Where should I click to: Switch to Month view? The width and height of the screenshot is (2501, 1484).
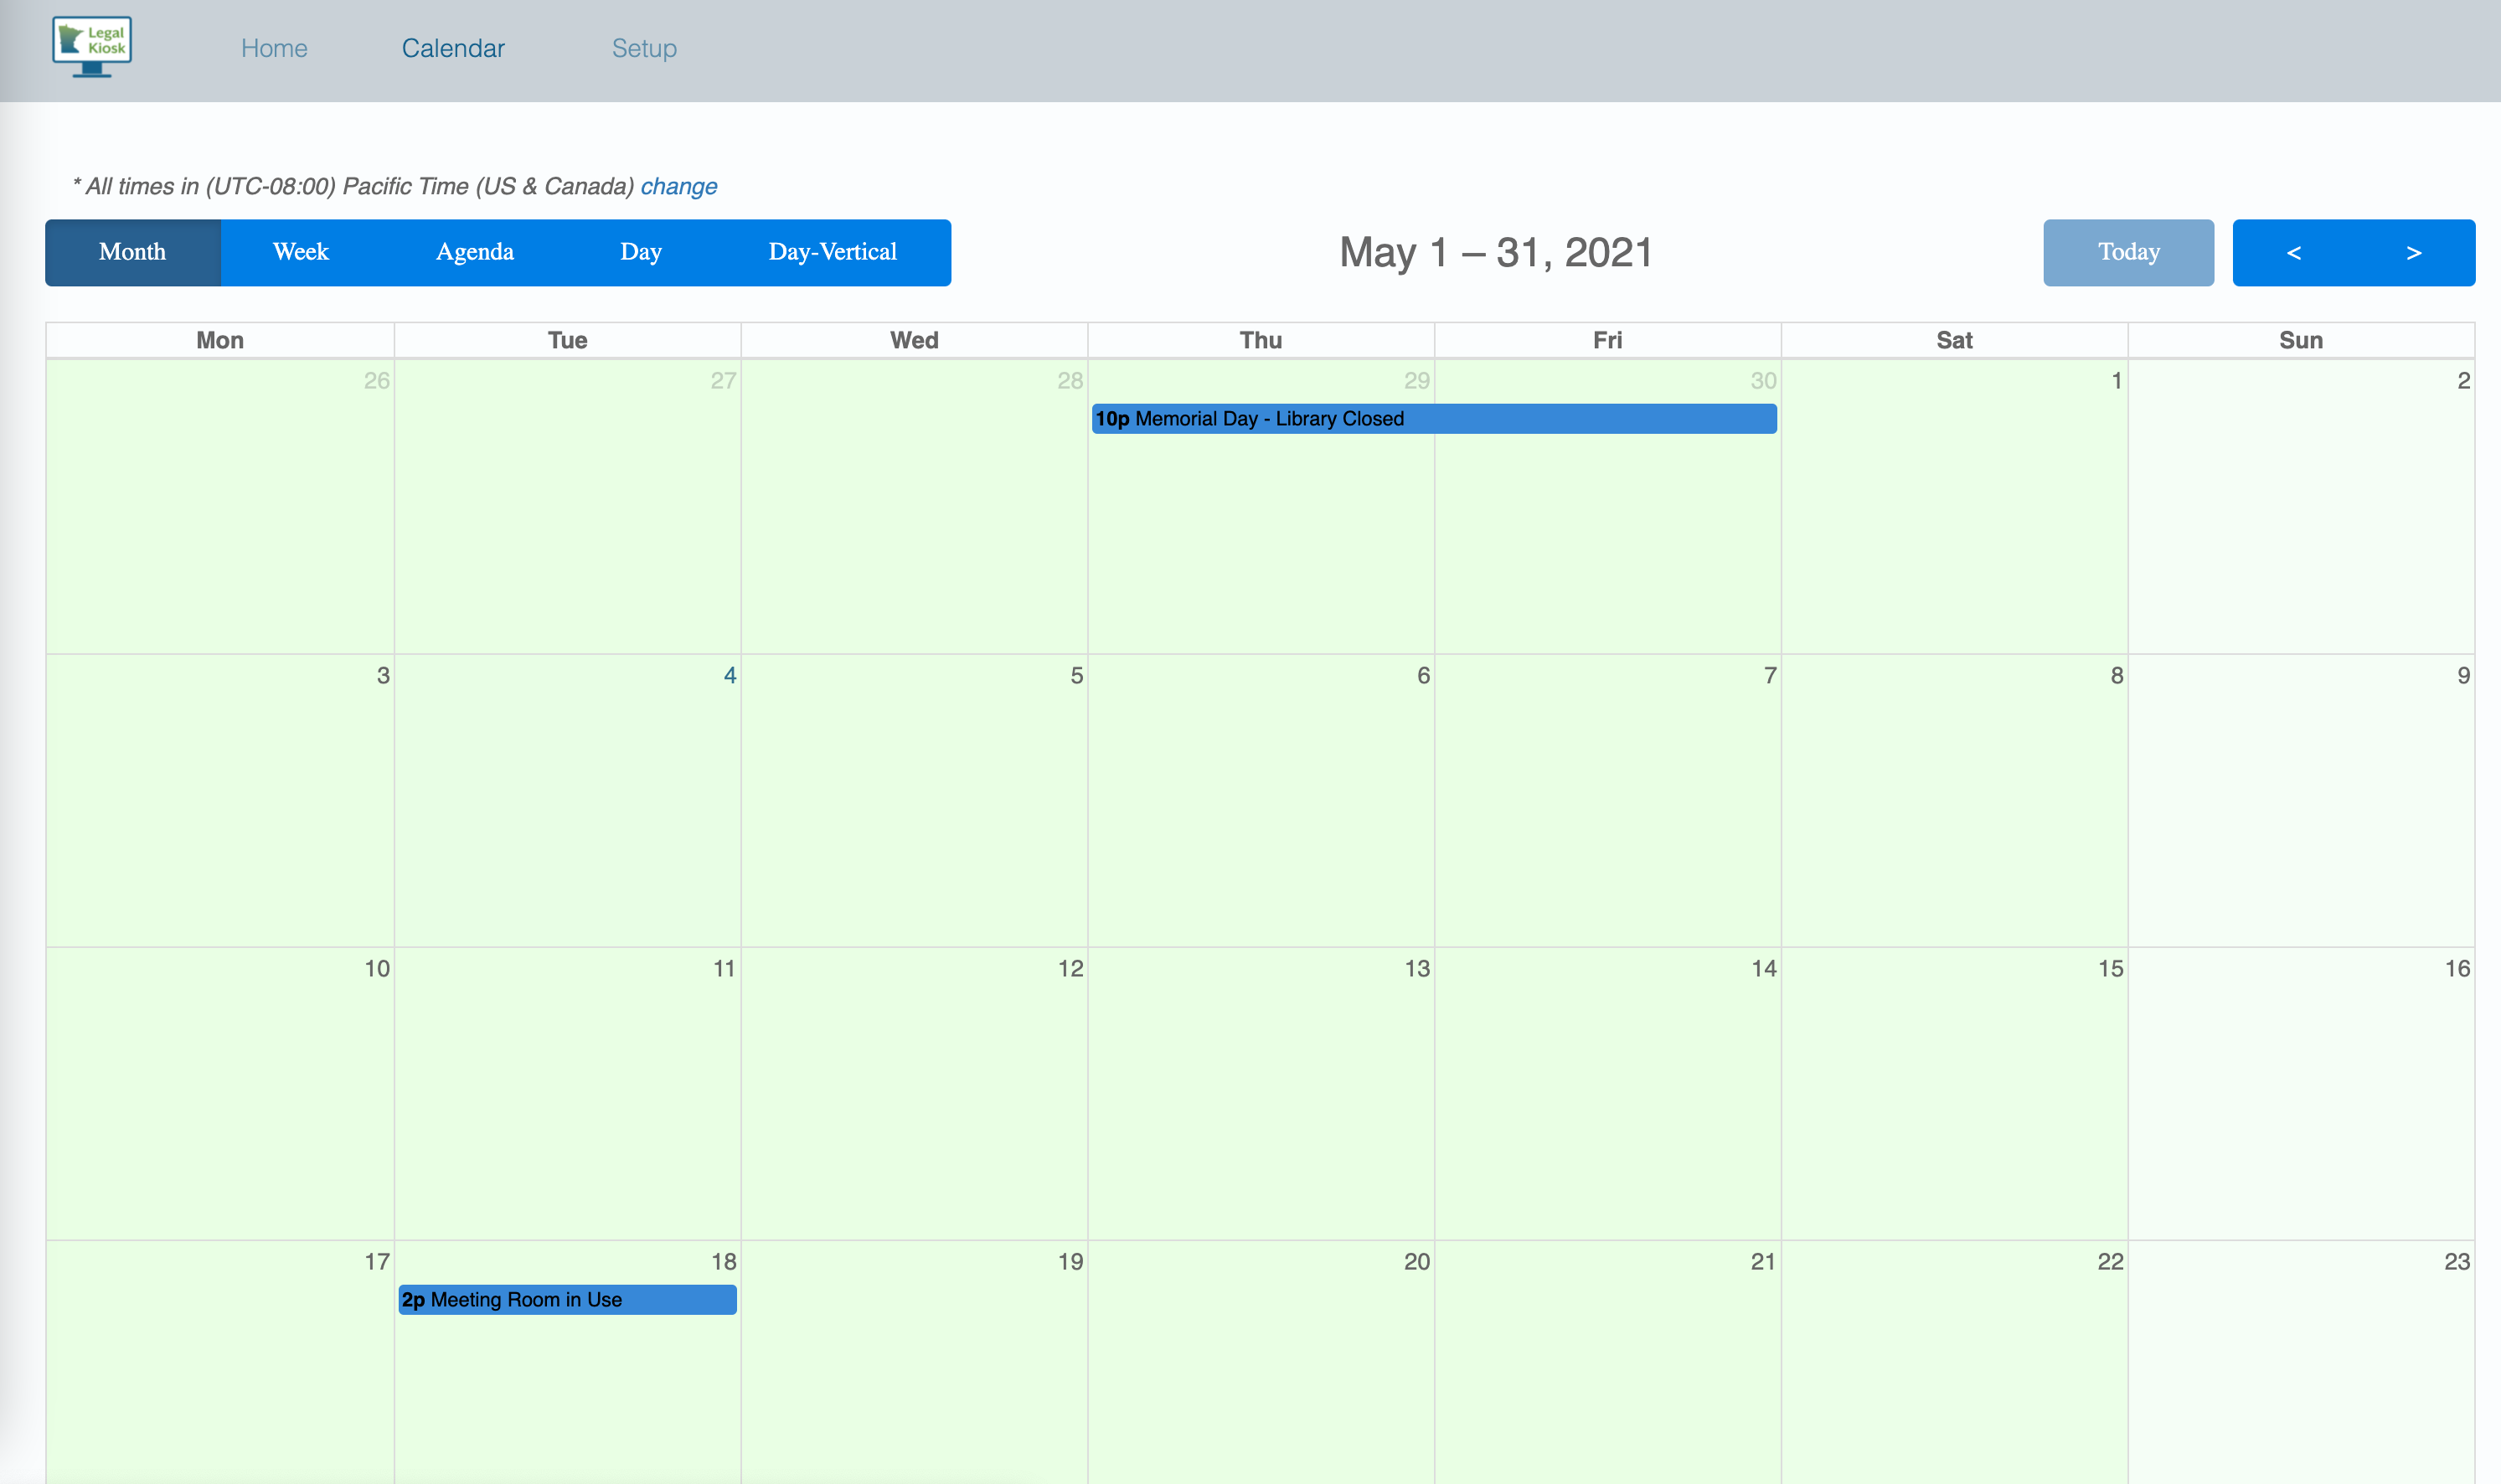[133, 252]
